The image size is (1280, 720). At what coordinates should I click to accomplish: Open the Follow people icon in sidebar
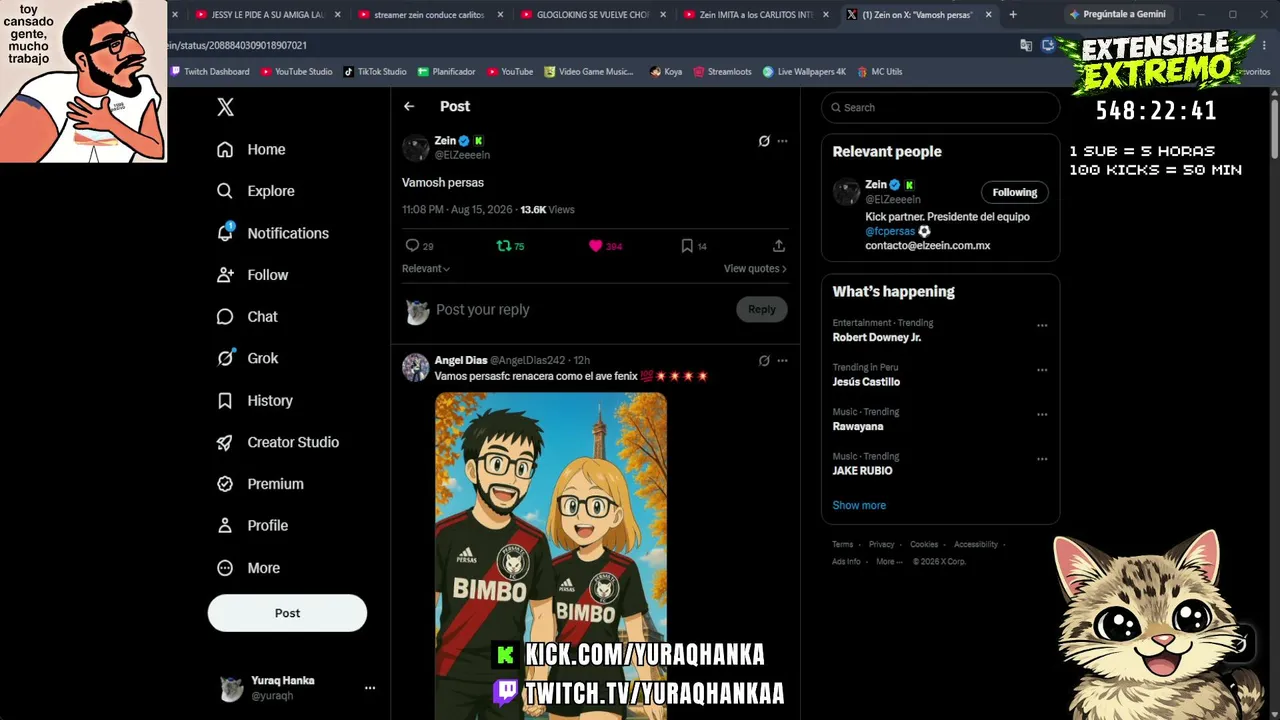(x=225, y=275)
